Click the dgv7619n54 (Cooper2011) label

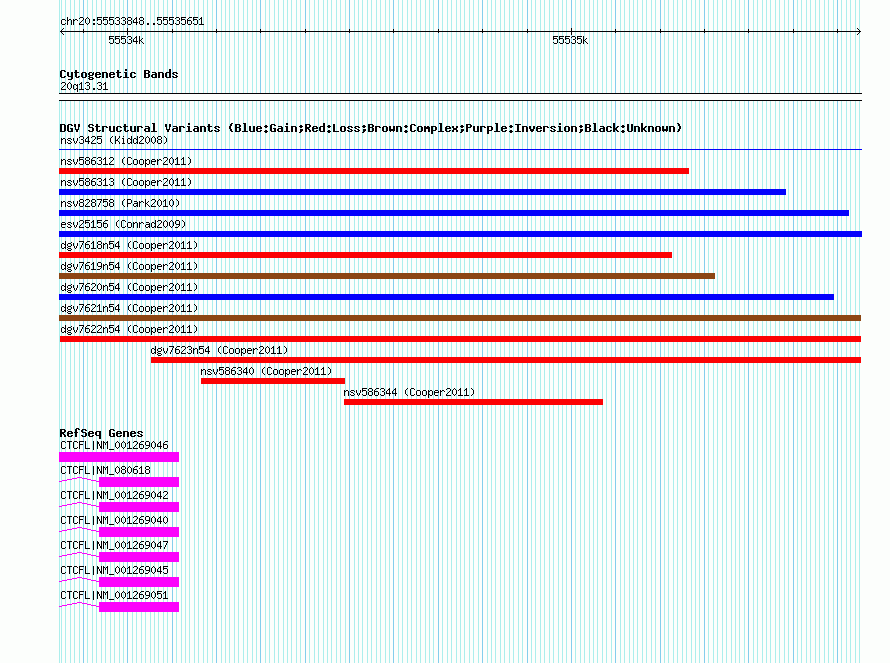point(129,266)
